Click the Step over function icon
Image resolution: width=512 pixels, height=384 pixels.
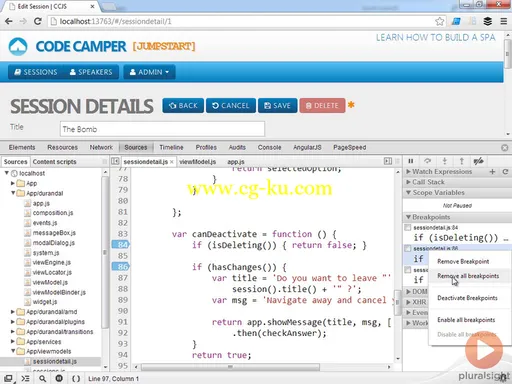(427, 161)
